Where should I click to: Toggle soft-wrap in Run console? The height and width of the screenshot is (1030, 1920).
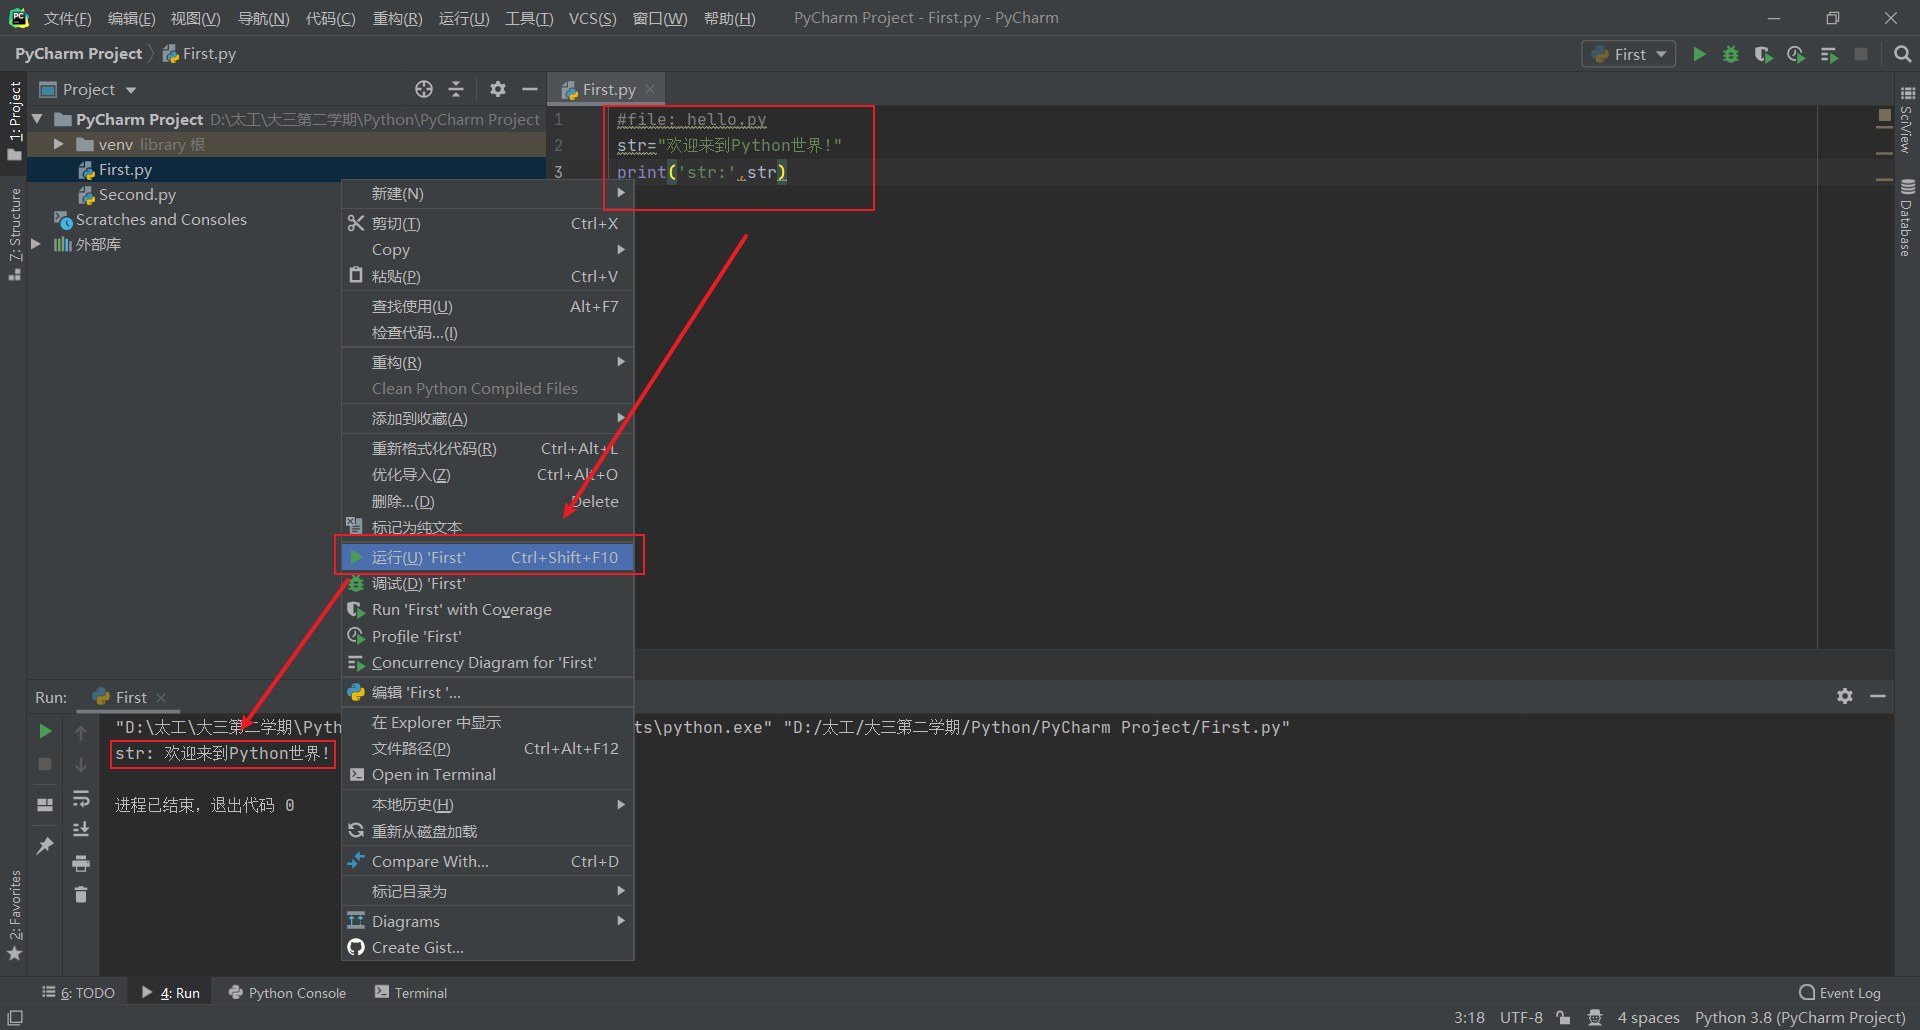(81, 798)
